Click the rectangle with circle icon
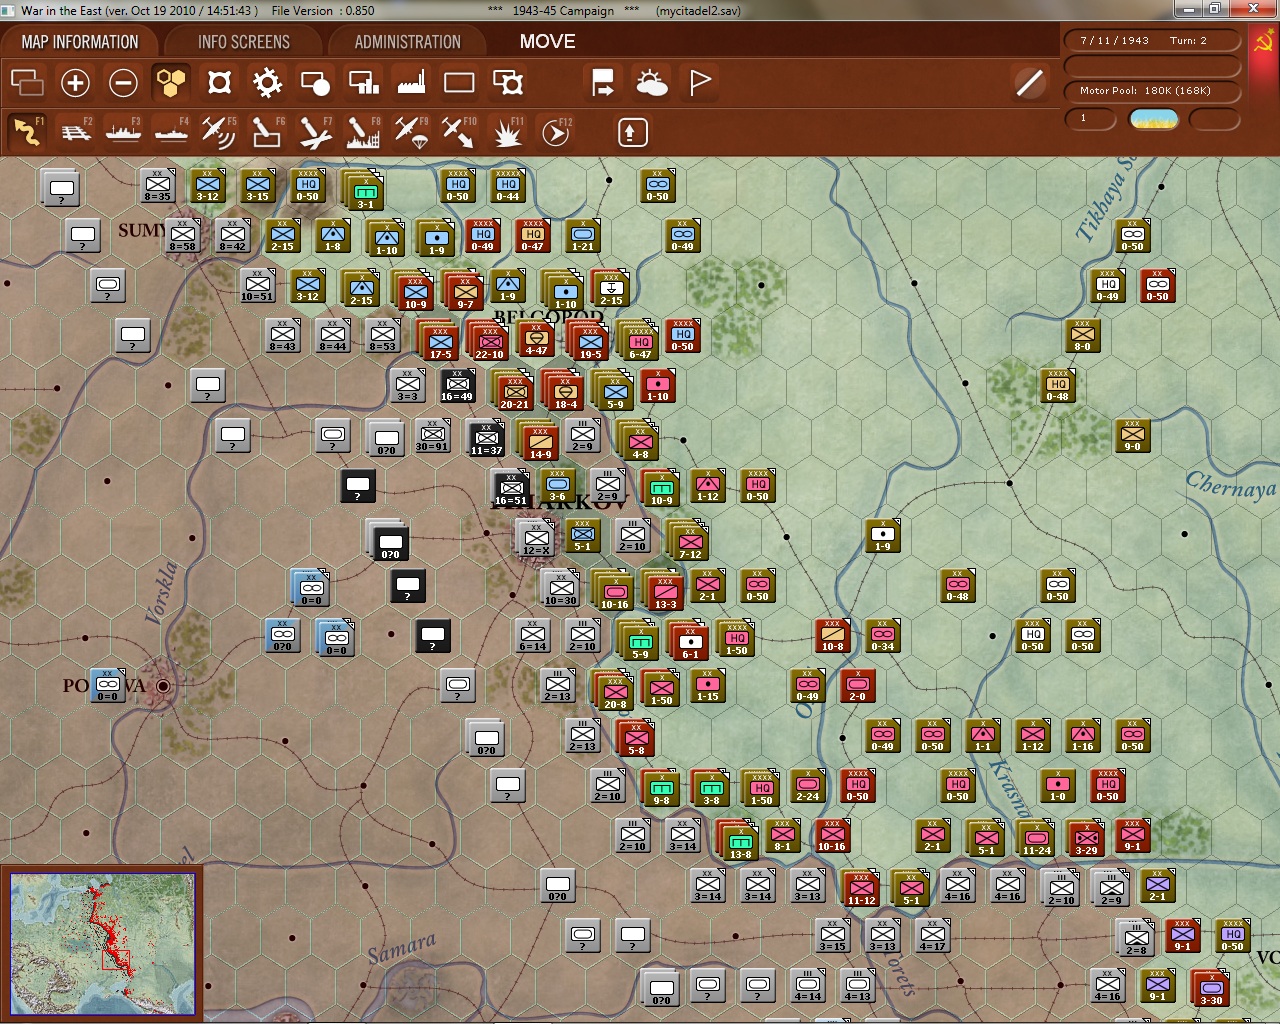 tap(315, 83)
